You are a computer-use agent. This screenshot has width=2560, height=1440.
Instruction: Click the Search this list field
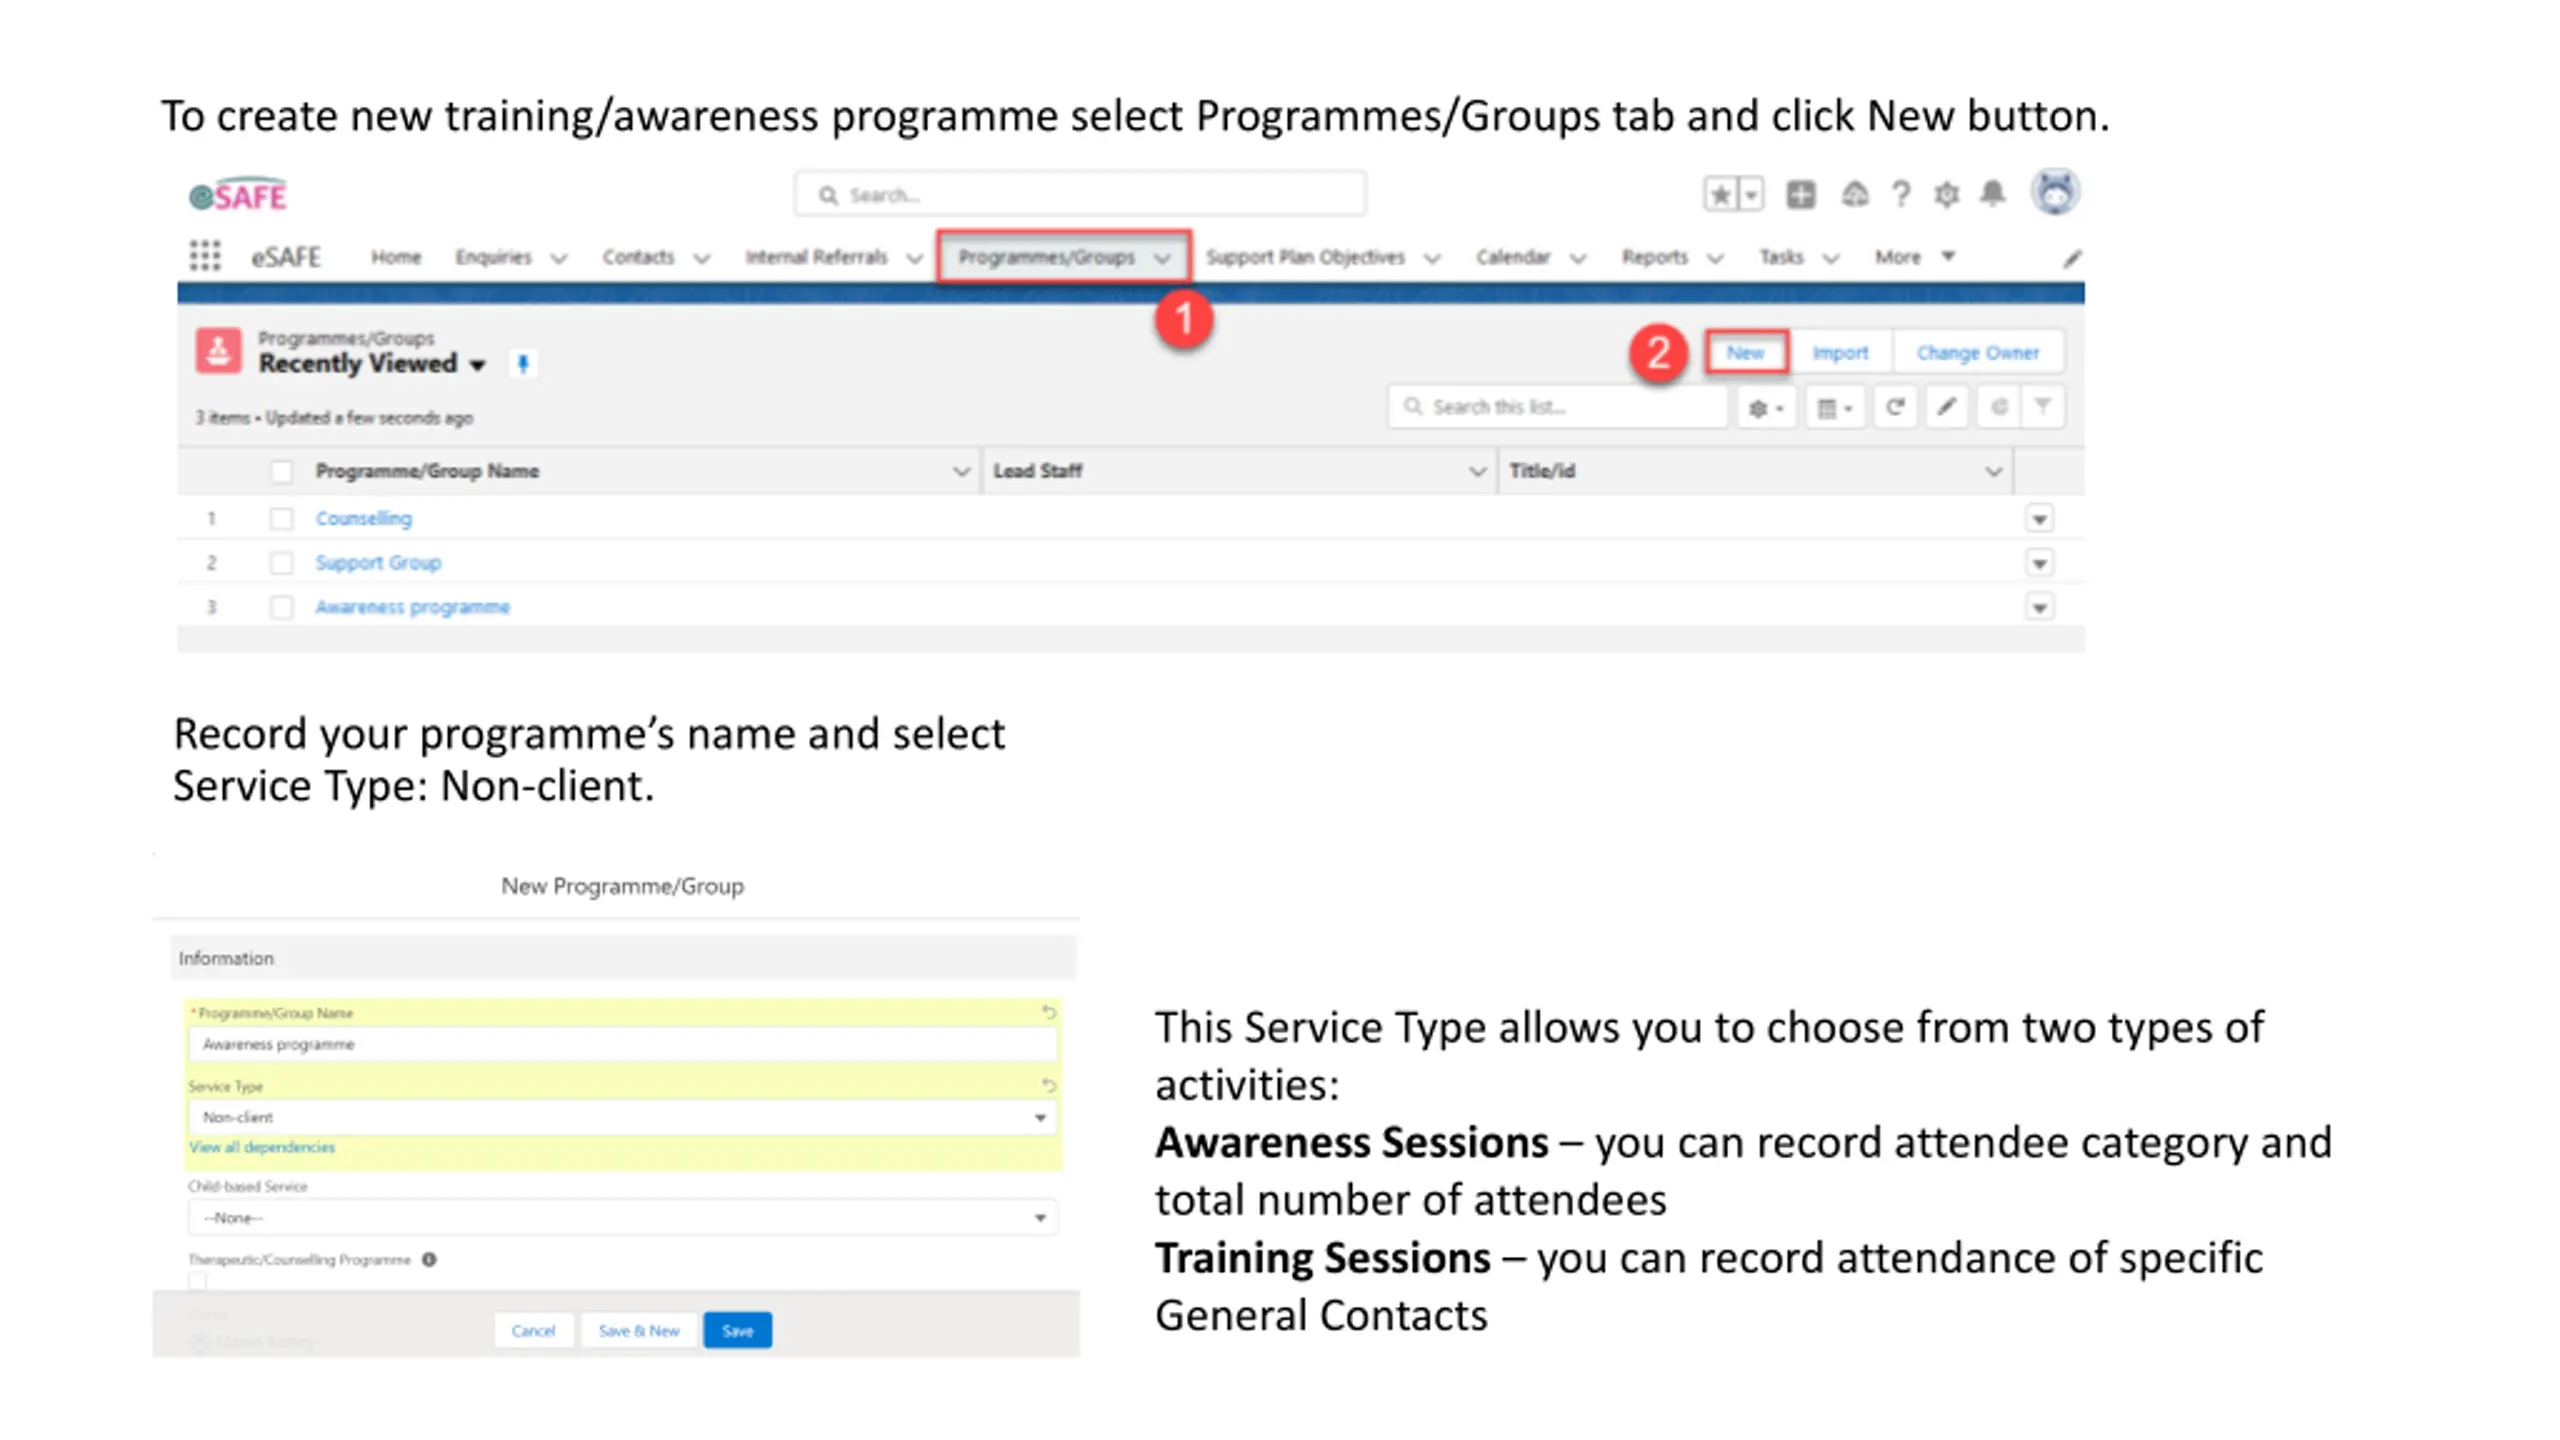coord(1557,407)
